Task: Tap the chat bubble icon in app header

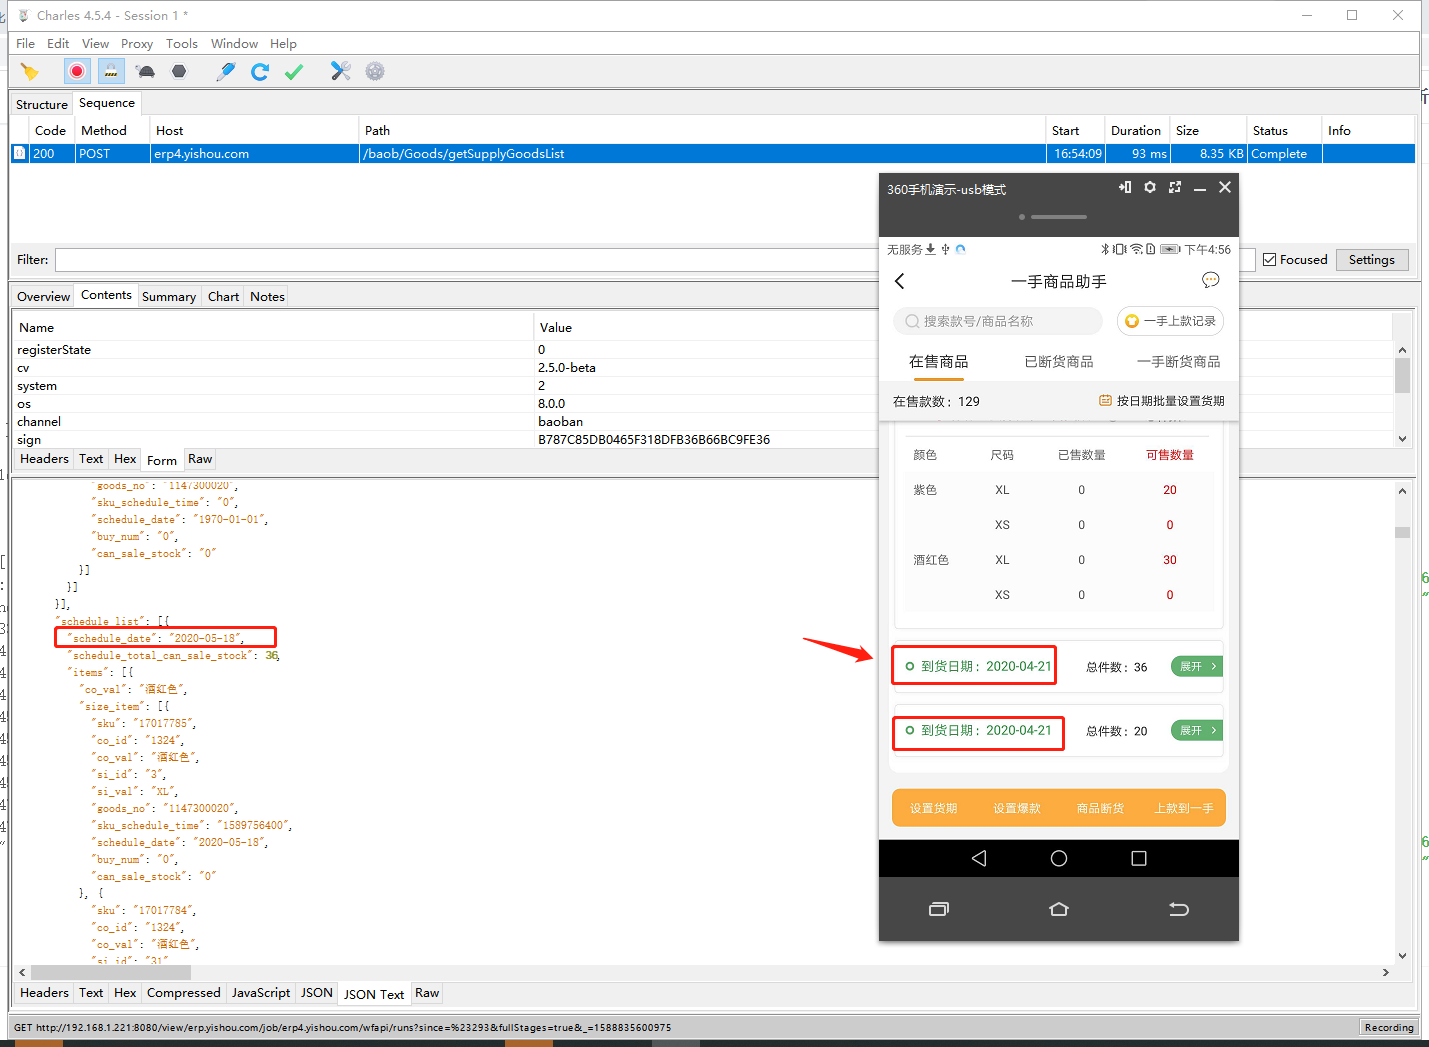Action: [x=1211, y=280]
